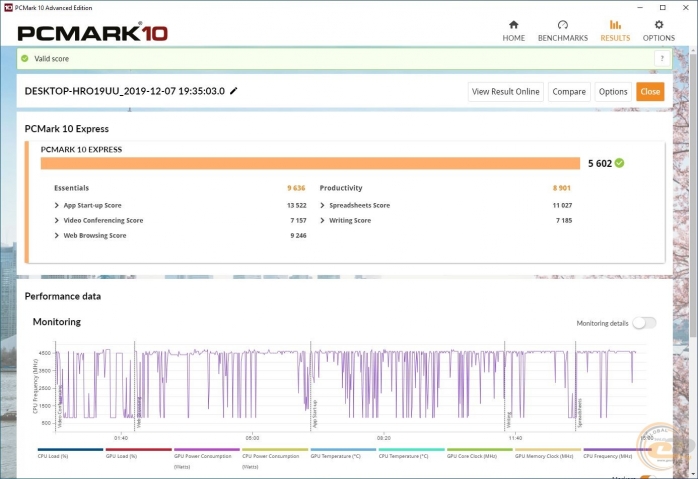The height and width of the screenshot is (479, 698).
Task: Toggle the GPU Temperature legend series
Action: coord(343,453)
